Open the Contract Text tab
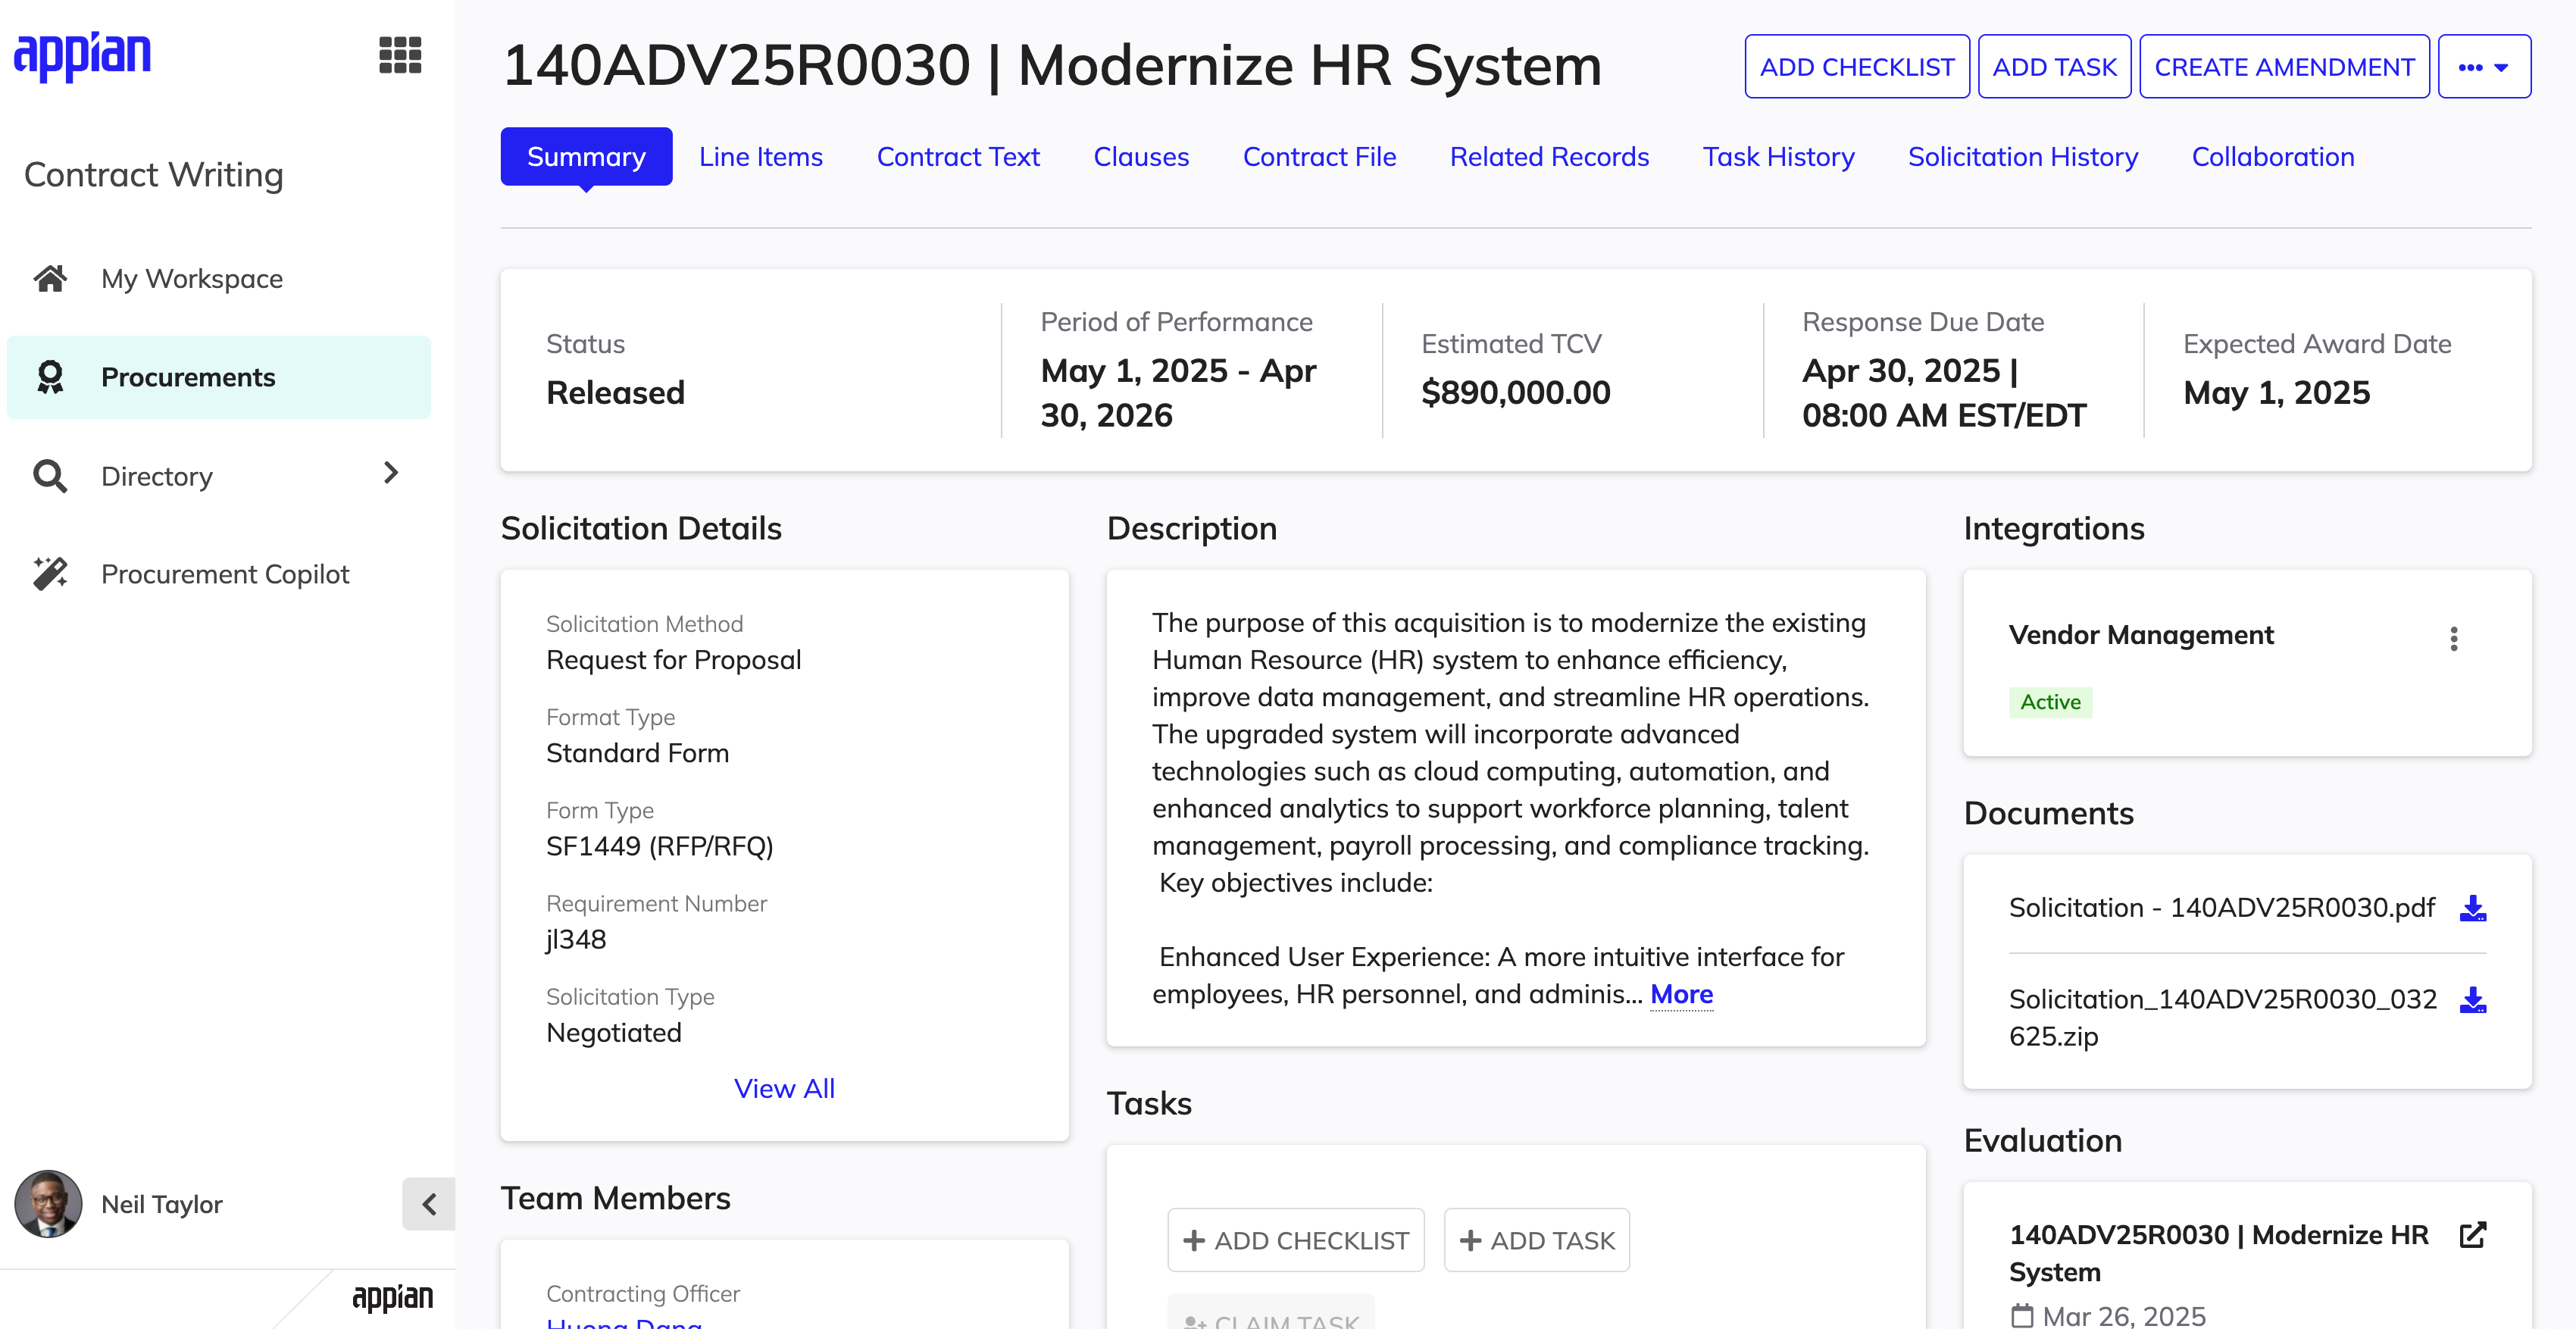This screenshot has width=2576, height=1329. (958, 157)
